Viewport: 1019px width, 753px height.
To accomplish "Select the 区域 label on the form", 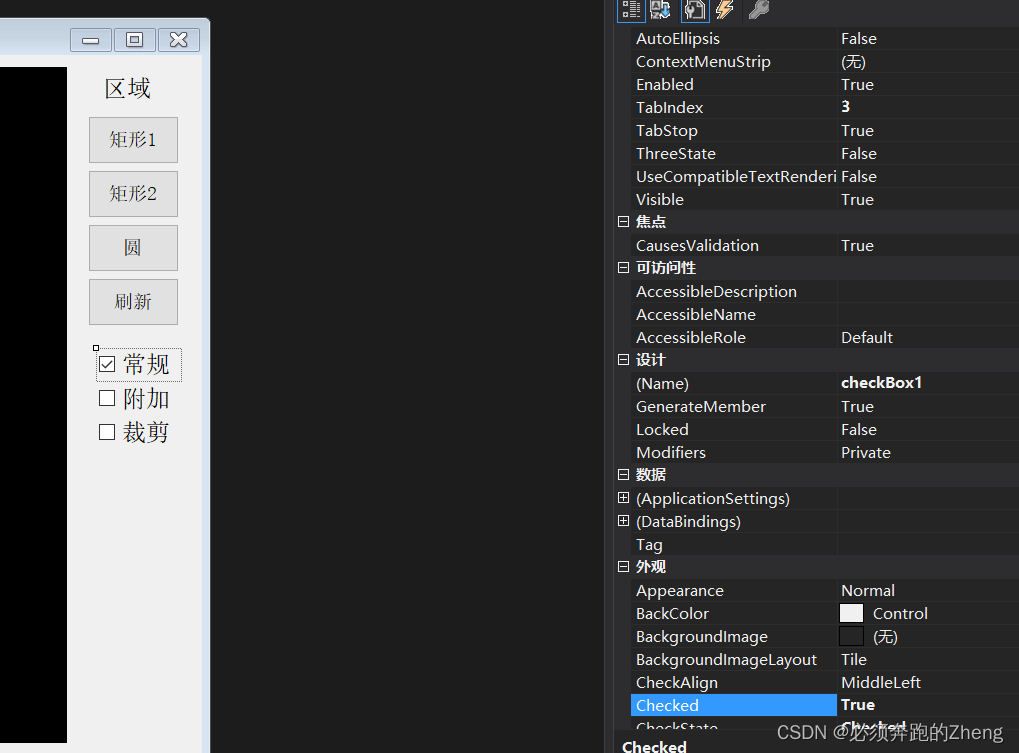I will (x=128, y=88).
